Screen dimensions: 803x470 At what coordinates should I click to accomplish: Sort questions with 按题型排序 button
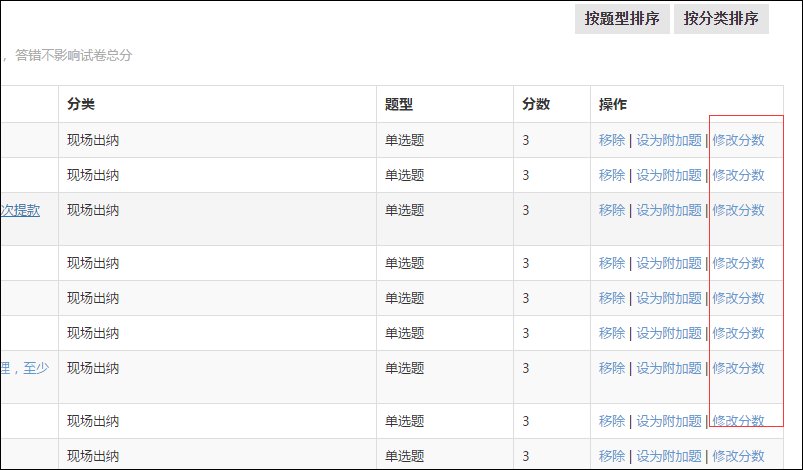click(622, 19)
